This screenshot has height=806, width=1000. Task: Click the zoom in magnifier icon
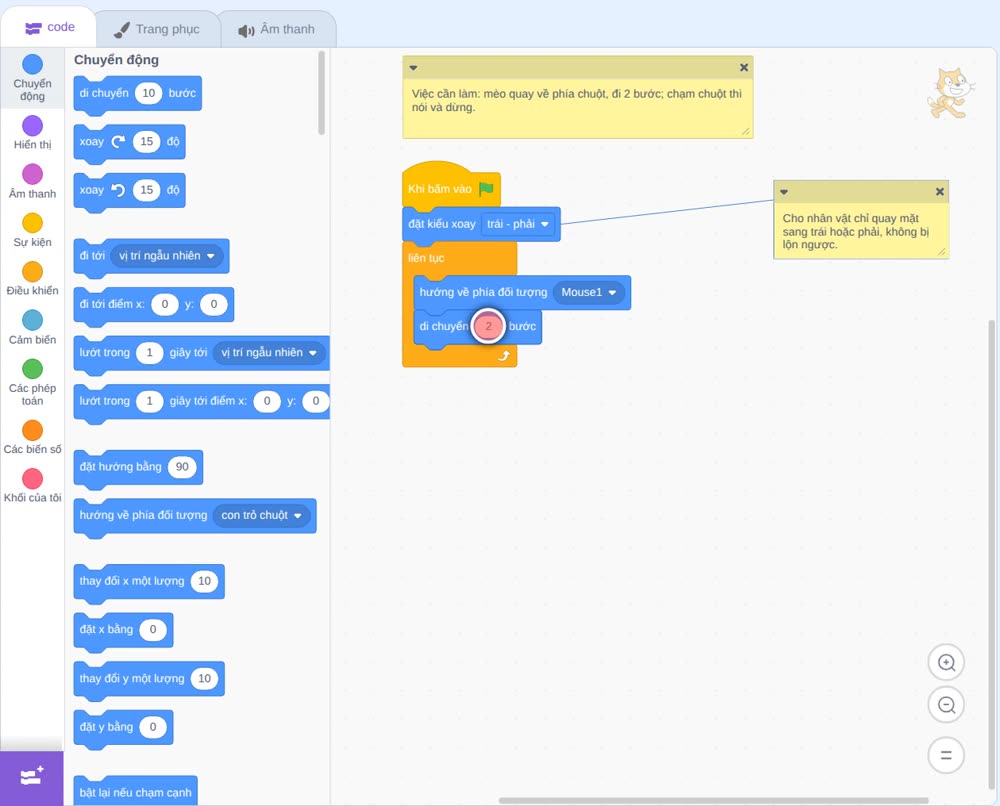pos(946,663)
